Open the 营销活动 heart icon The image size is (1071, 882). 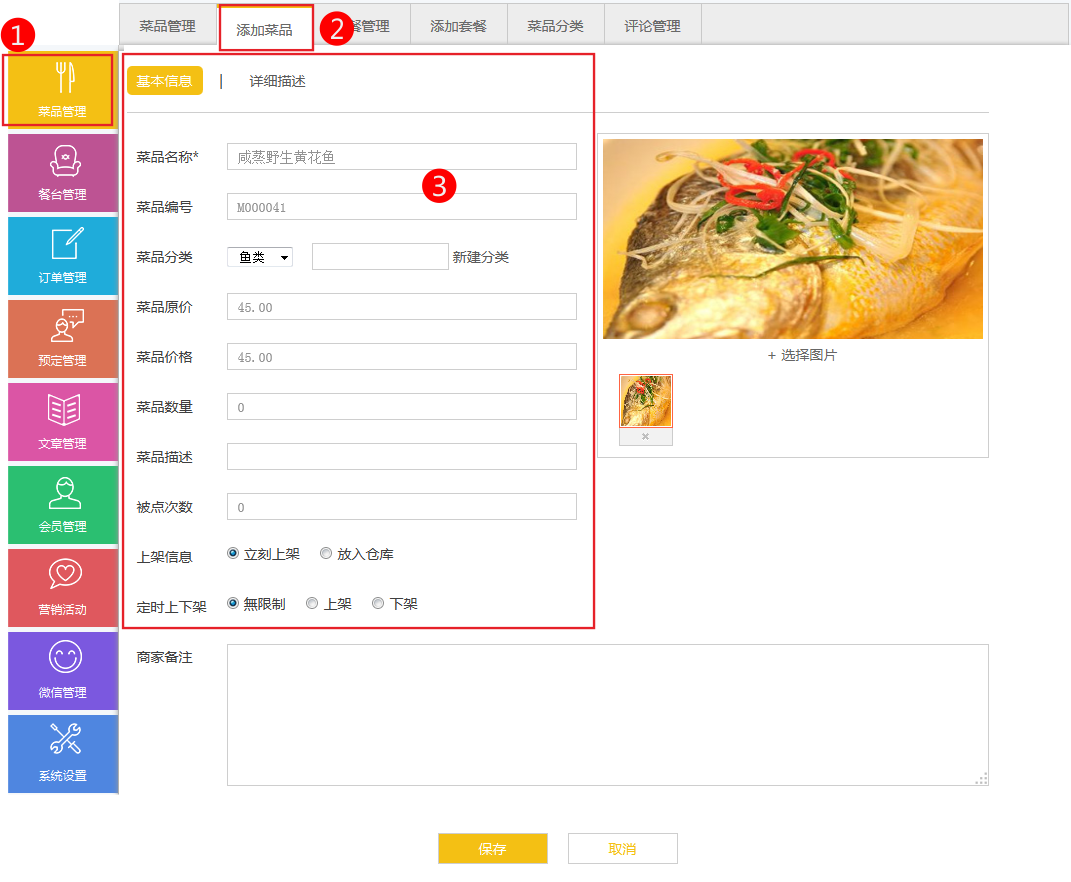point(63,577)
